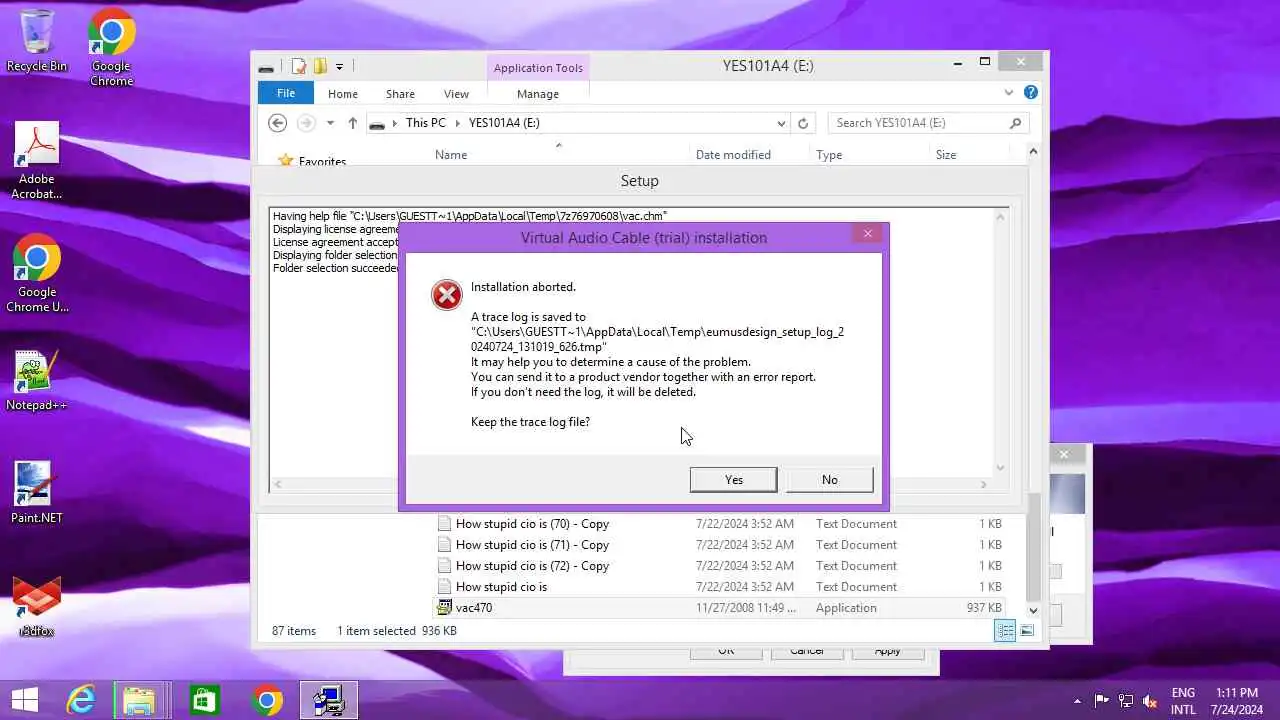Click the red error icon in dialog
This screenshot has width=1280, height=720.
446,295
